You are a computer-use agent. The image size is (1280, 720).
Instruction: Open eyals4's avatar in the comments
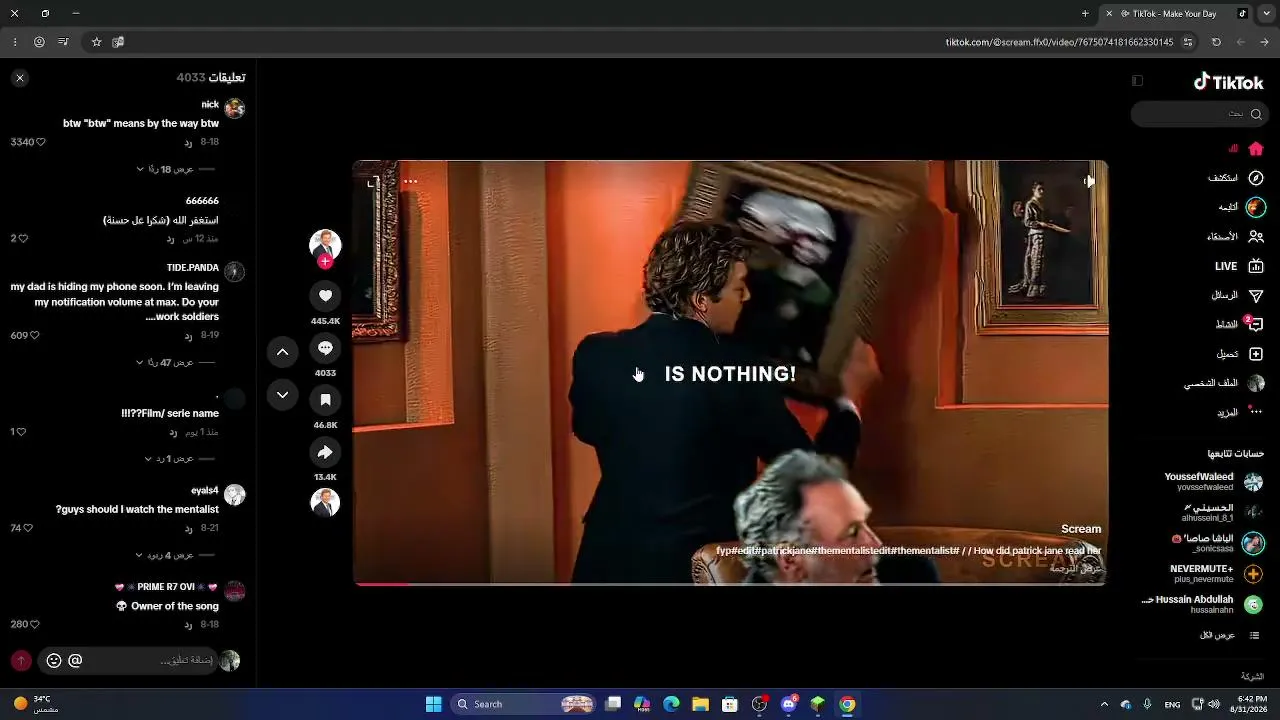(x=235, y=494)
